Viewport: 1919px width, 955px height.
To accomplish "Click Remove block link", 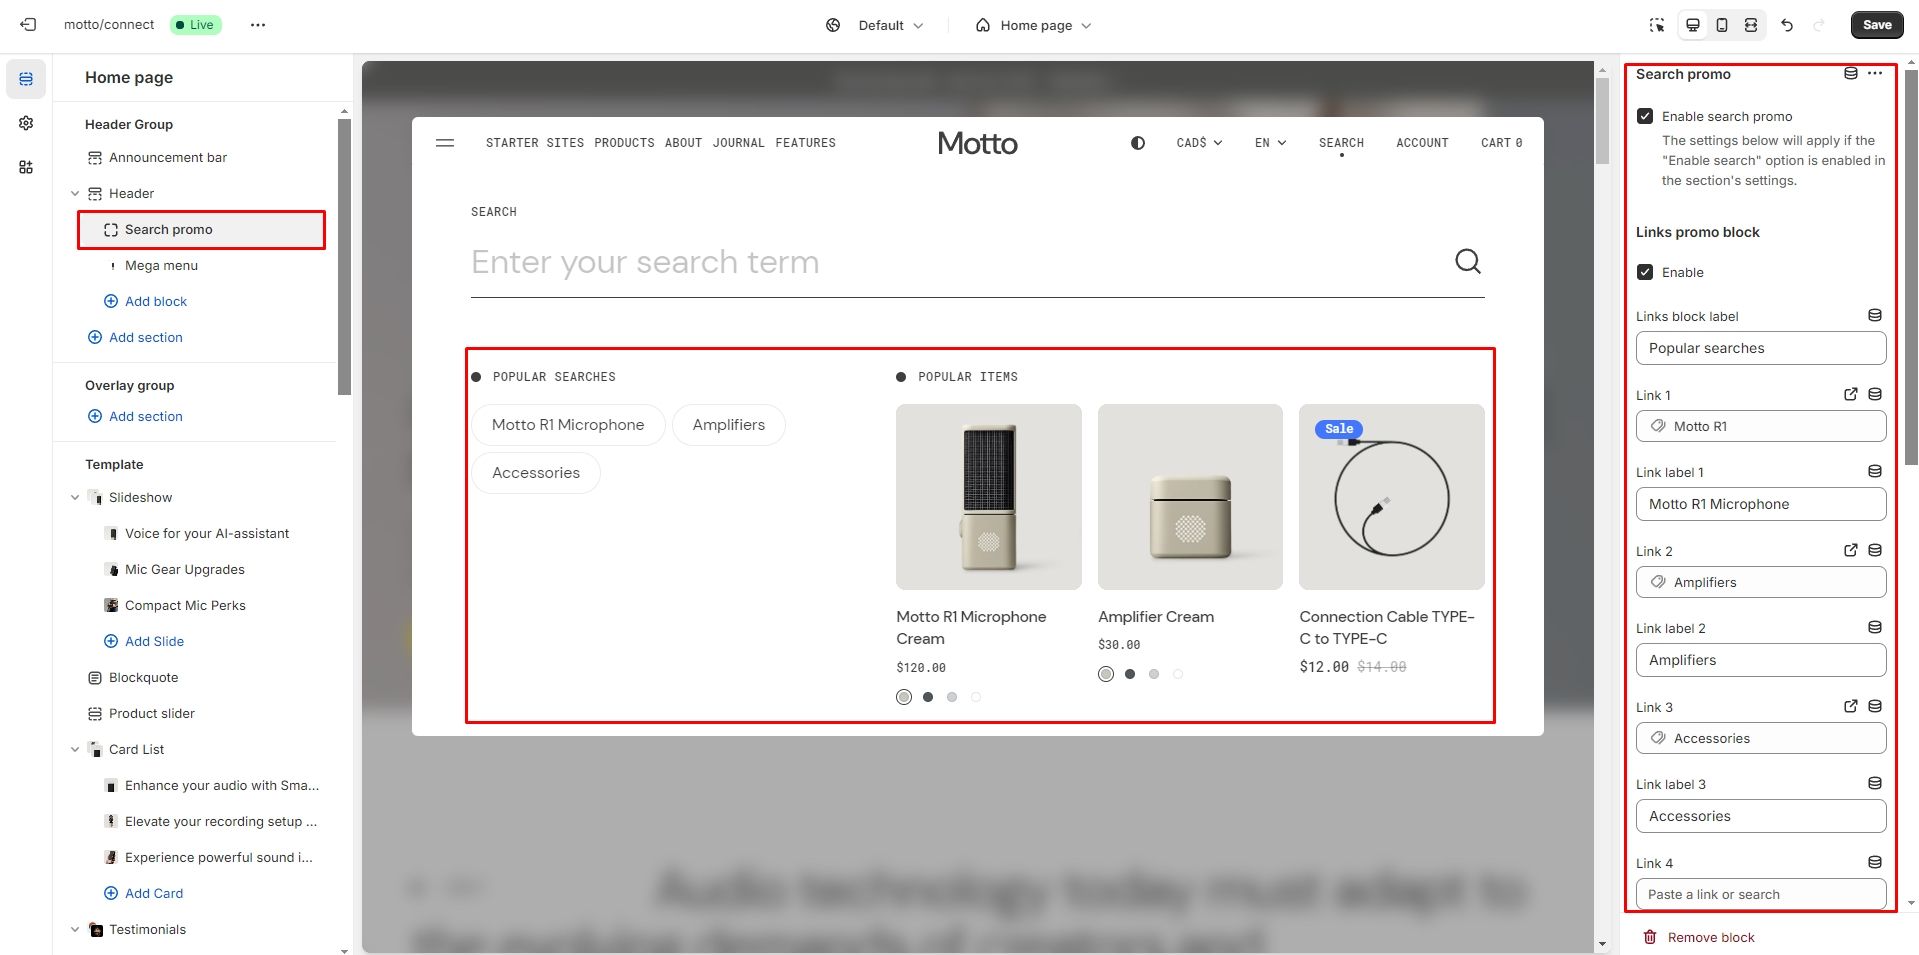I will pyautogui.click(x=1710, y=937).
